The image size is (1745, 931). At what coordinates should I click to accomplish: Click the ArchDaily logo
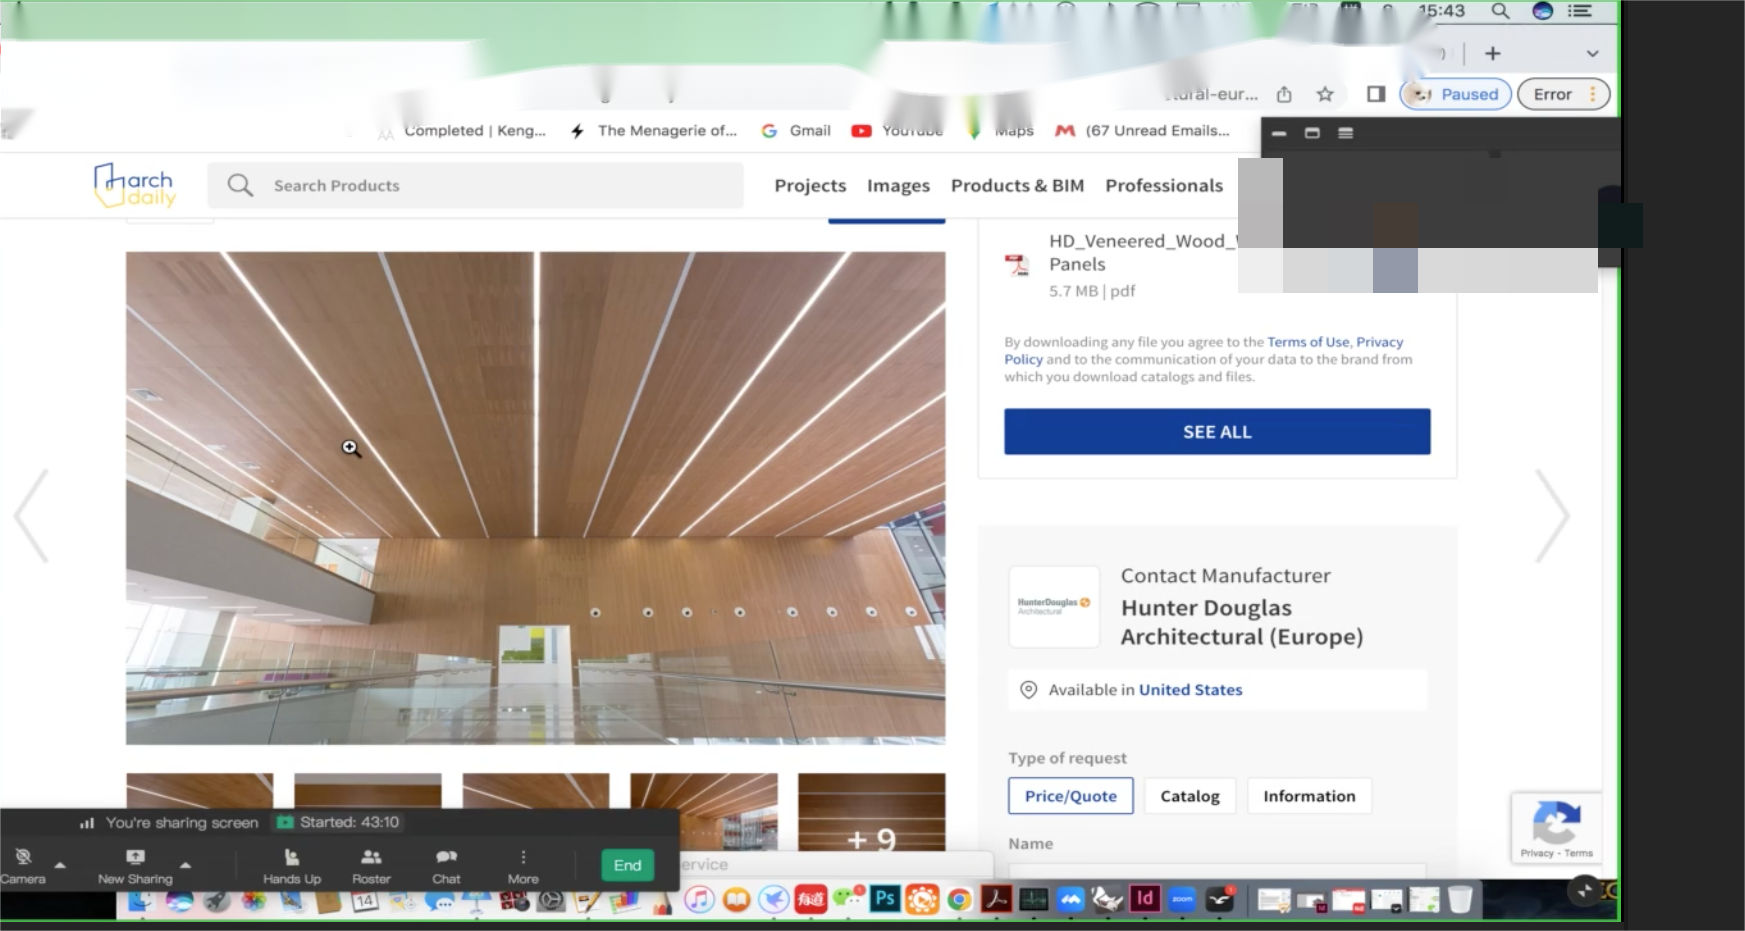point(134,185)
